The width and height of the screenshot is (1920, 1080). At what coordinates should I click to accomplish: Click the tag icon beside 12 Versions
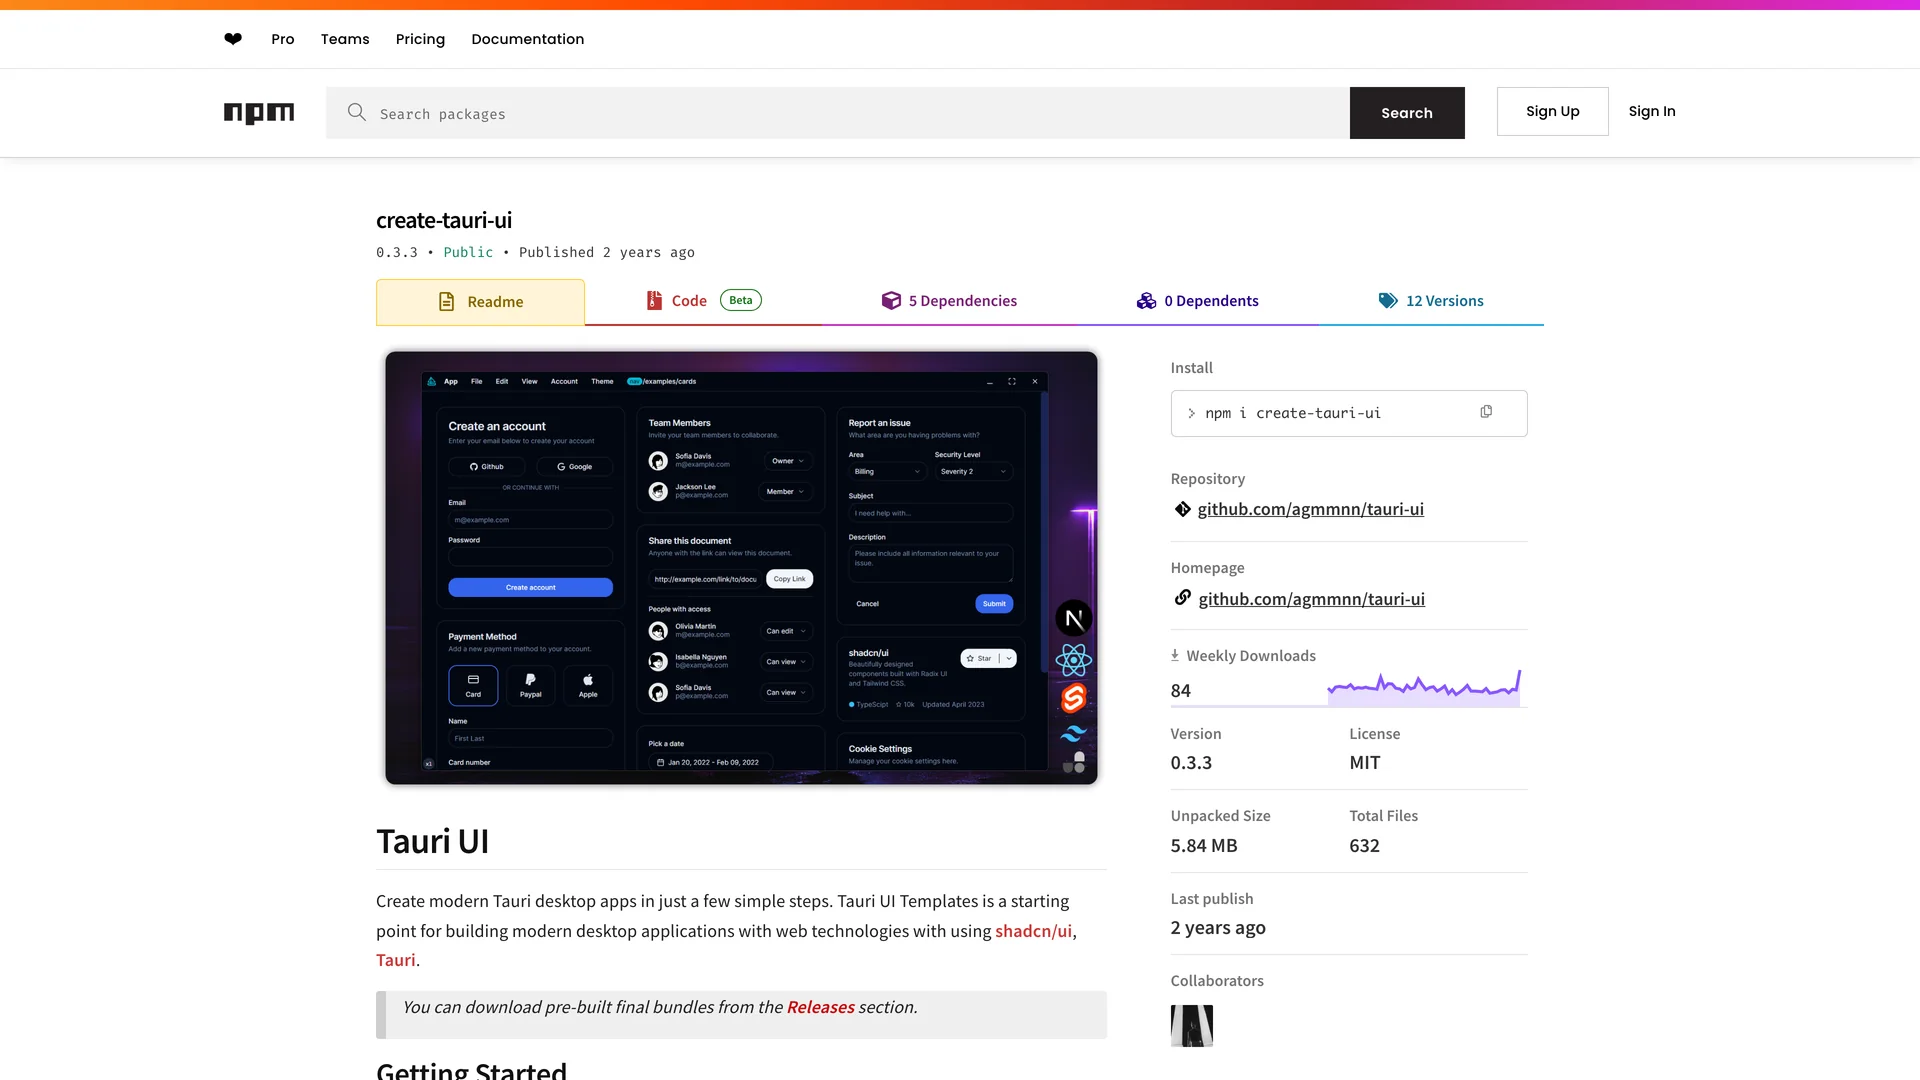pos(1387,300)
